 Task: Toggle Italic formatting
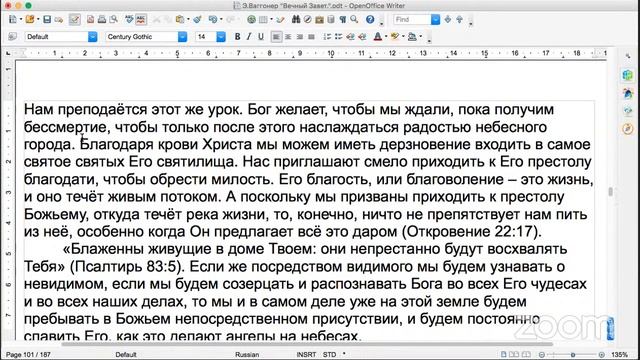coord(249,37)
